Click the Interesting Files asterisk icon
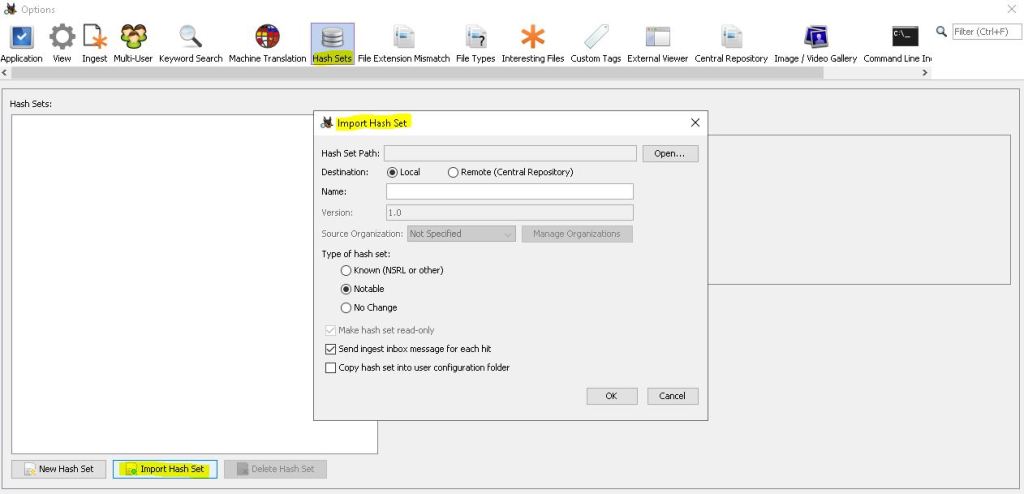 coord(533,38)
